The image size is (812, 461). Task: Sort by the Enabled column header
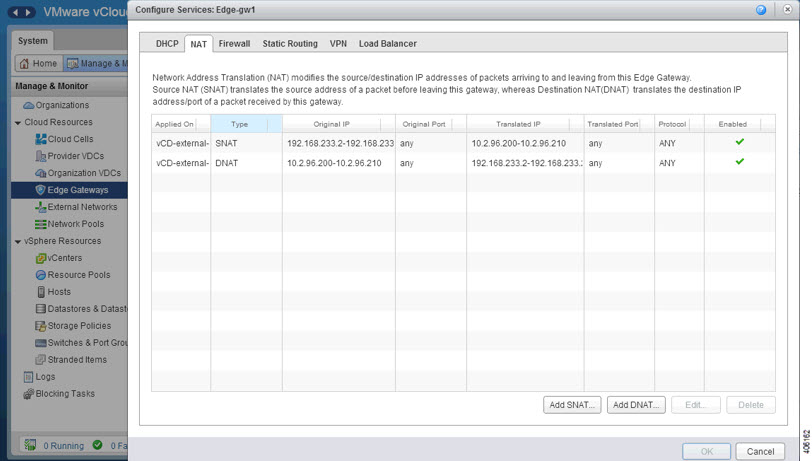(x=740, y=124)
